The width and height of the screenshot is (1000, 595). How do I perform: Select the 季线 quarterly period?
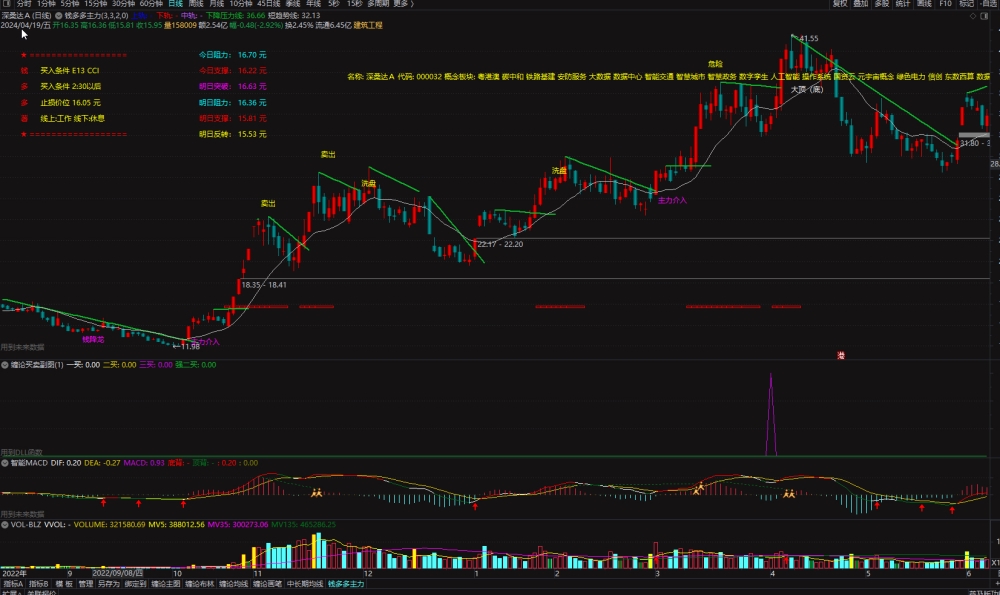tap(293, 4)
